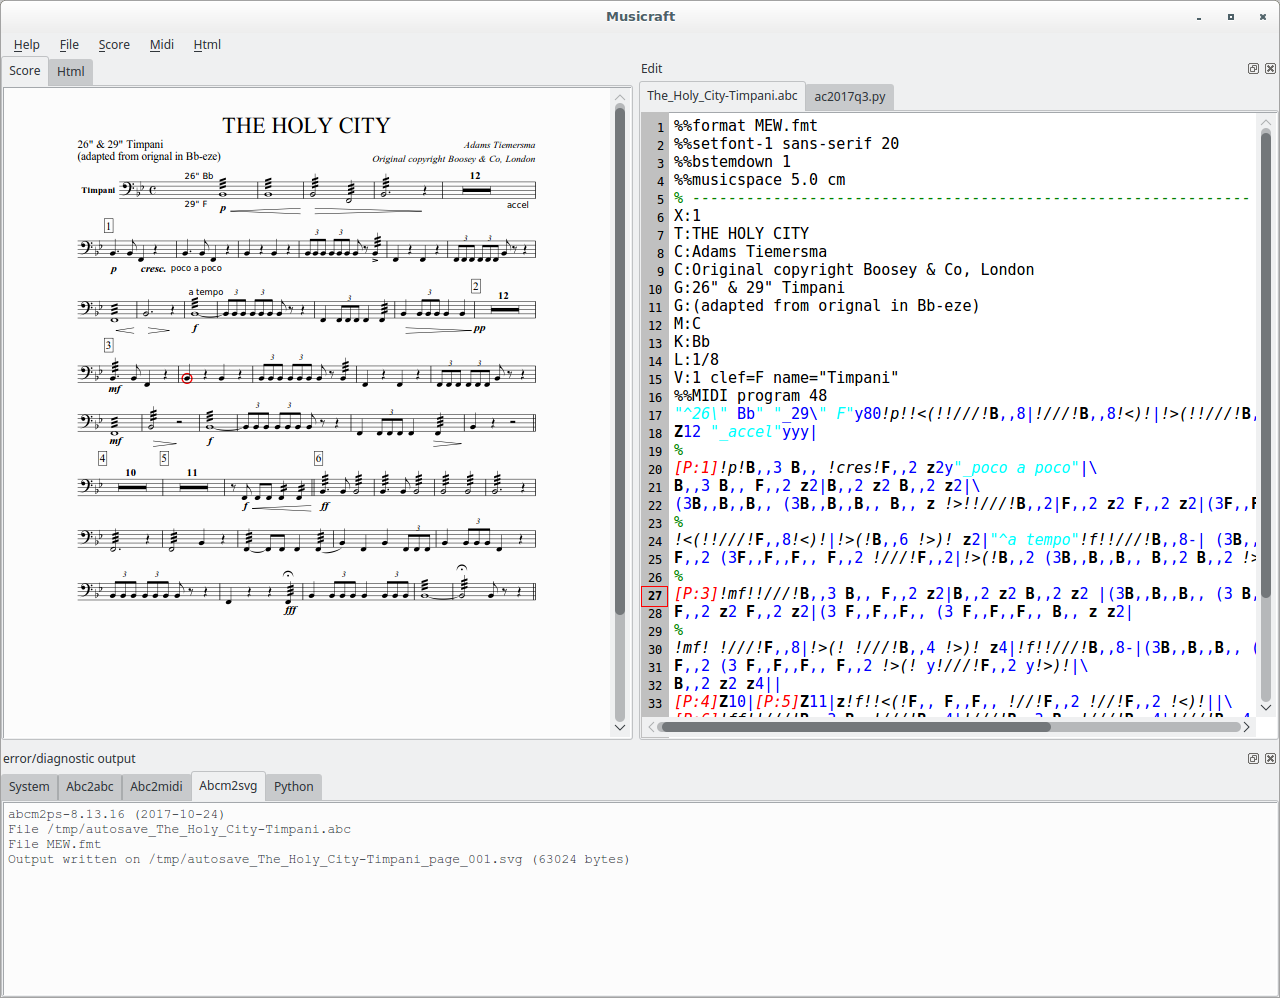Open the Html menu
Viewport: 1280px width, 998px height.
(207, 45)
